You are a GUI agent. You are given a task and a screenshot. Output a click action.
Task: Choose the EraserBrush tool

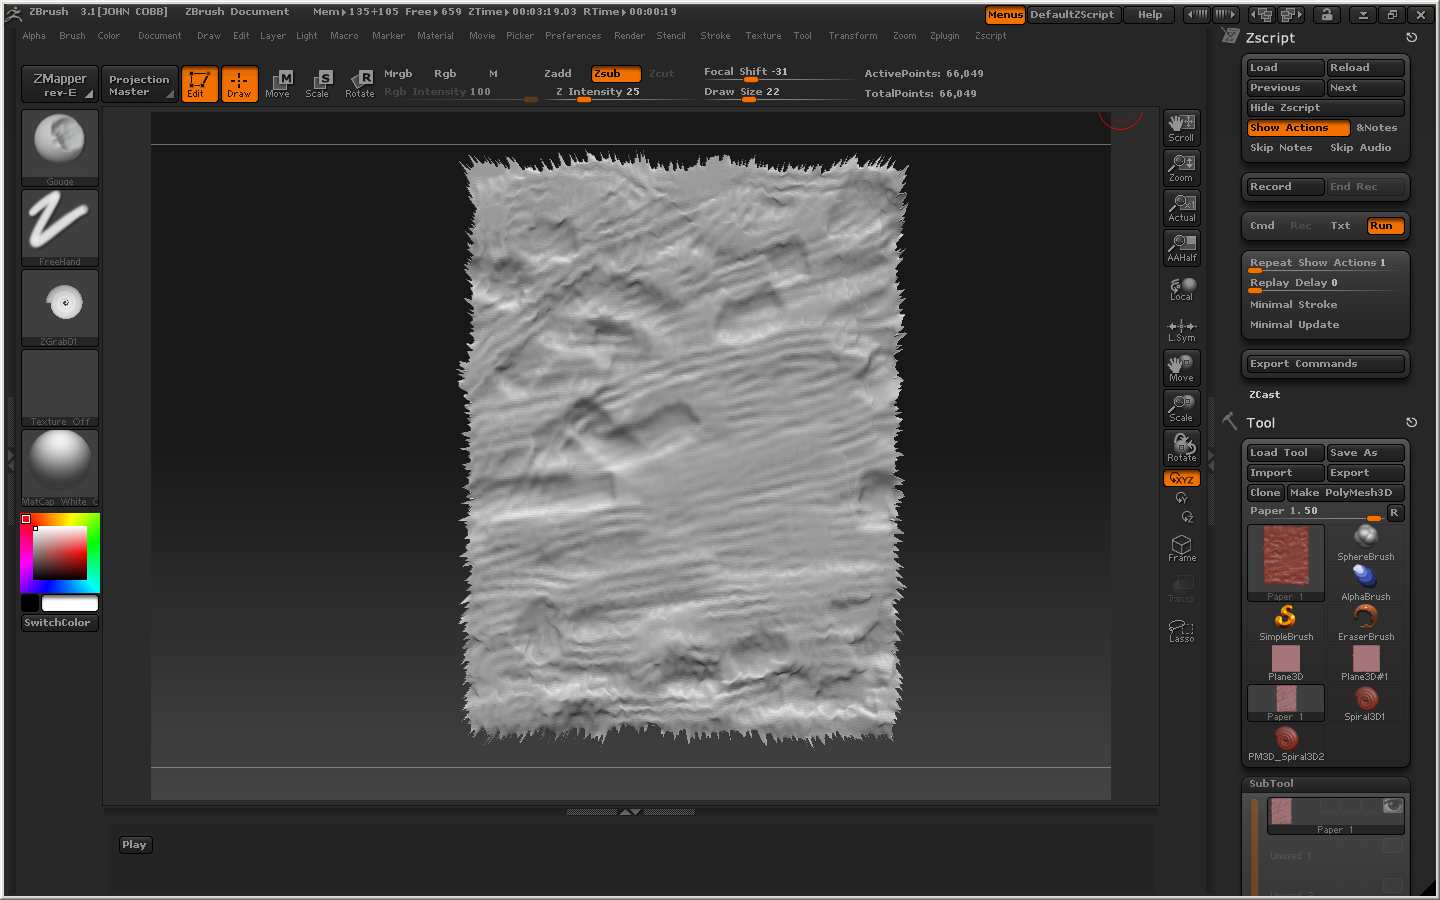click(x=1365, y=622)
